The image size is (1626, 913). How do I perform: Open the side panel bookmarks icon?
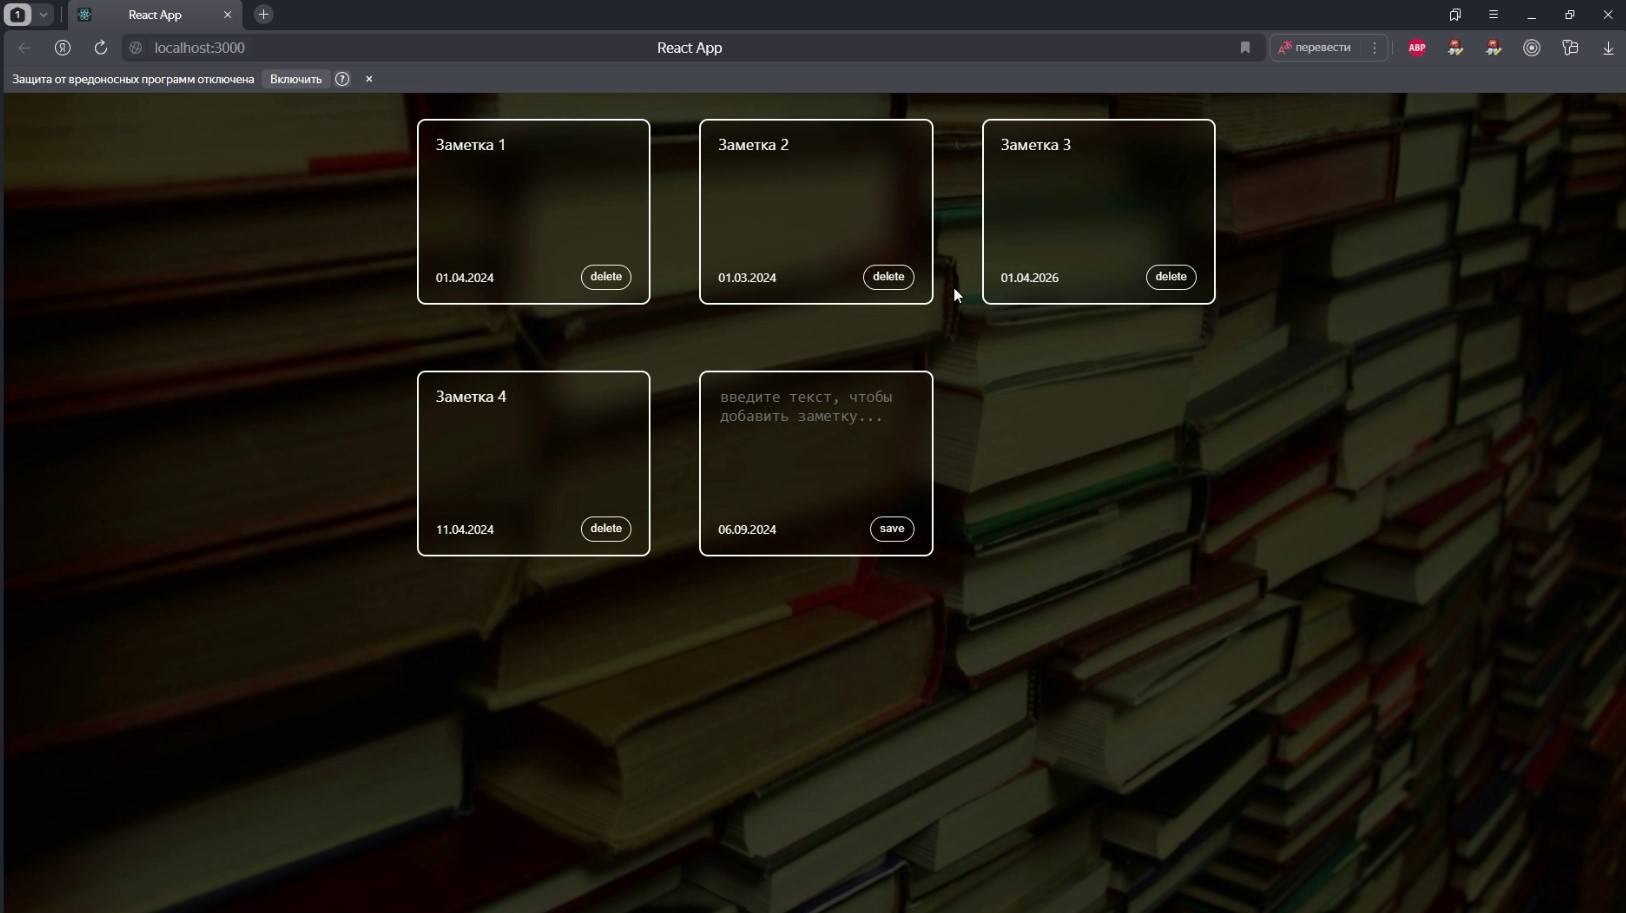point(1455,15)
